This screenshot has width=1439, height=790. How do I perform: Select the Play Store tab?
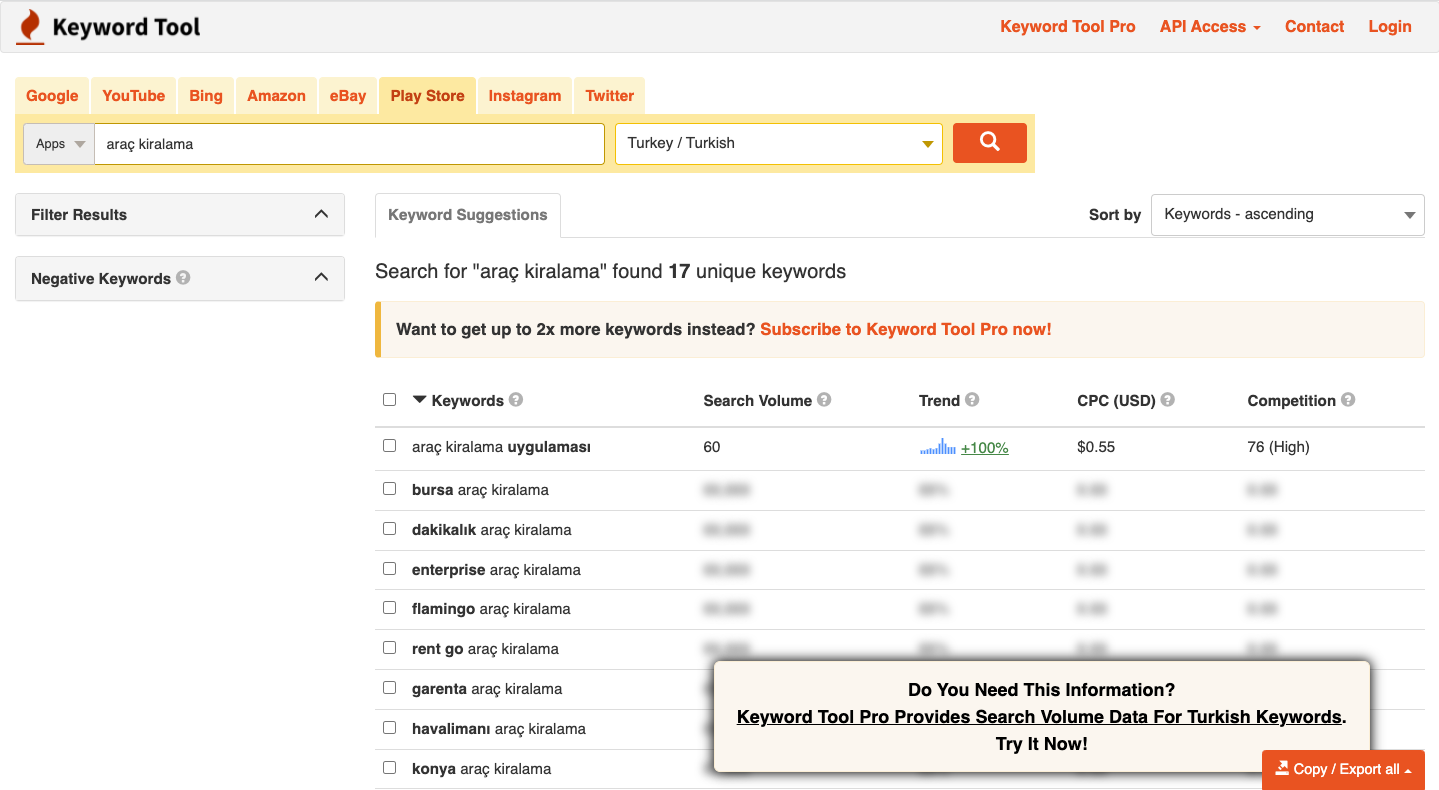(427, 96)
